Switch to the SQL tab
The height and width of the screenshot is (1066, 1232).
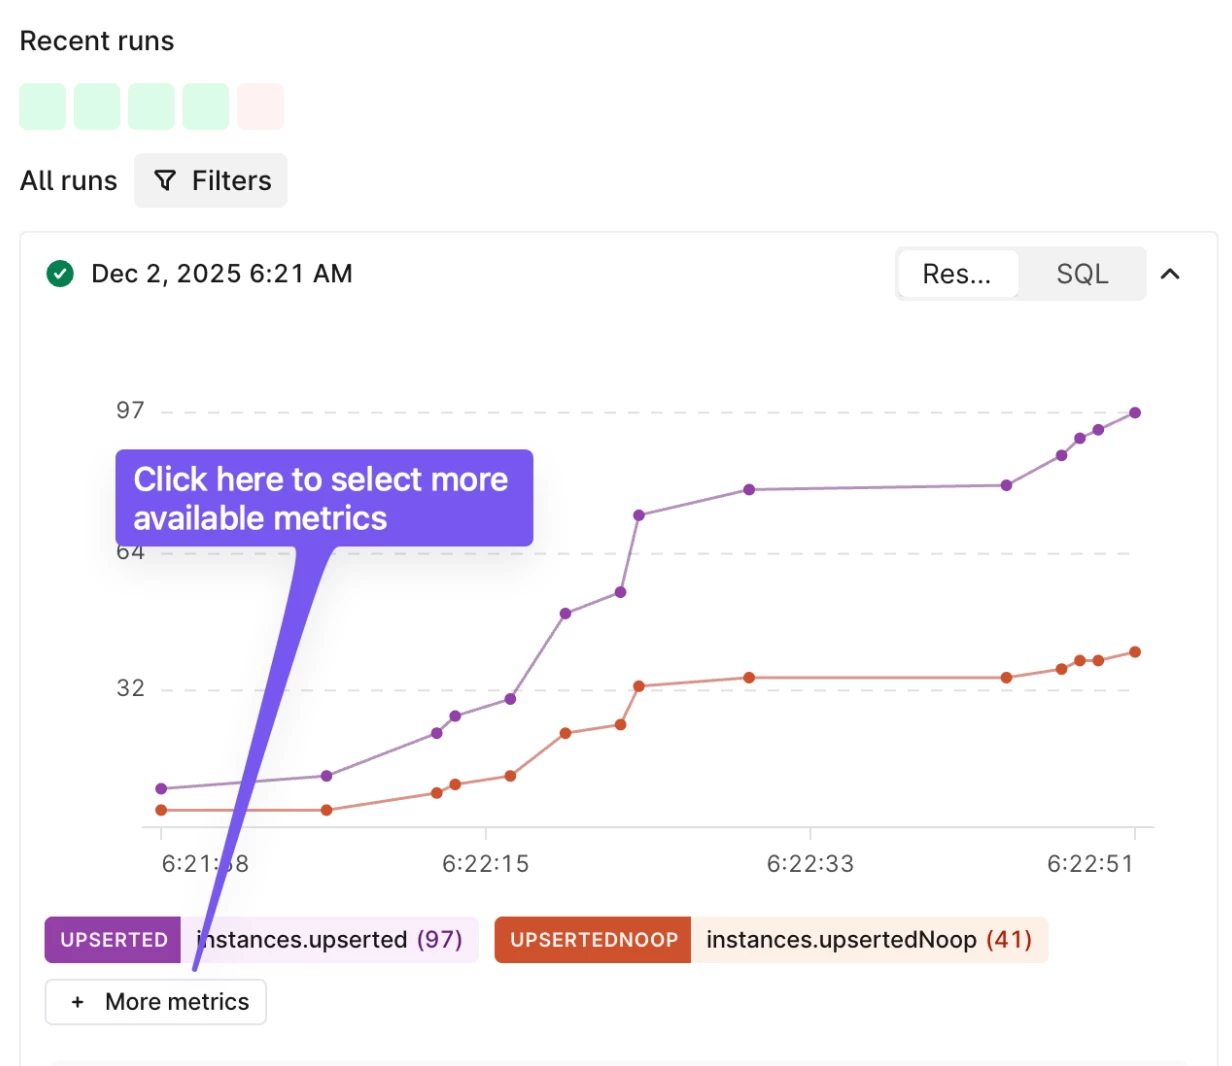(x=1082, y=274)
